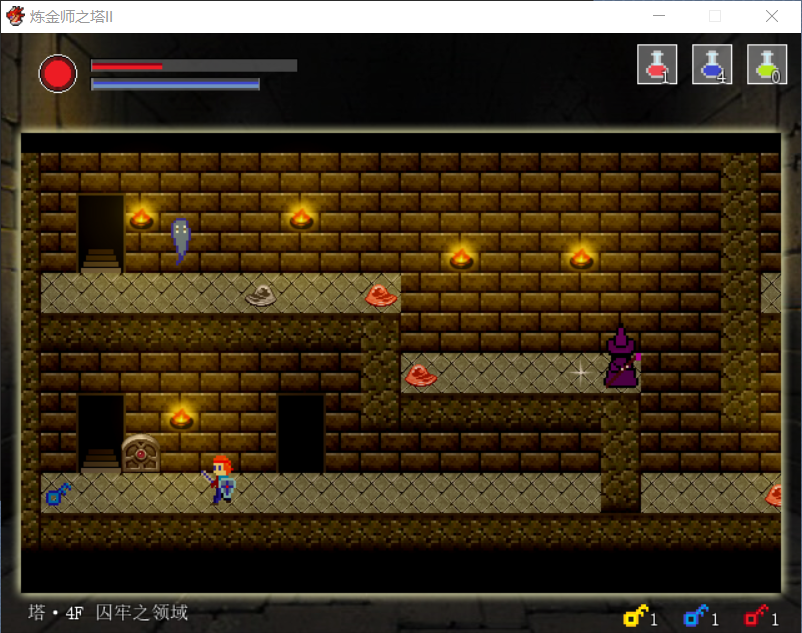Use the red health potion slot

(657, 64)
